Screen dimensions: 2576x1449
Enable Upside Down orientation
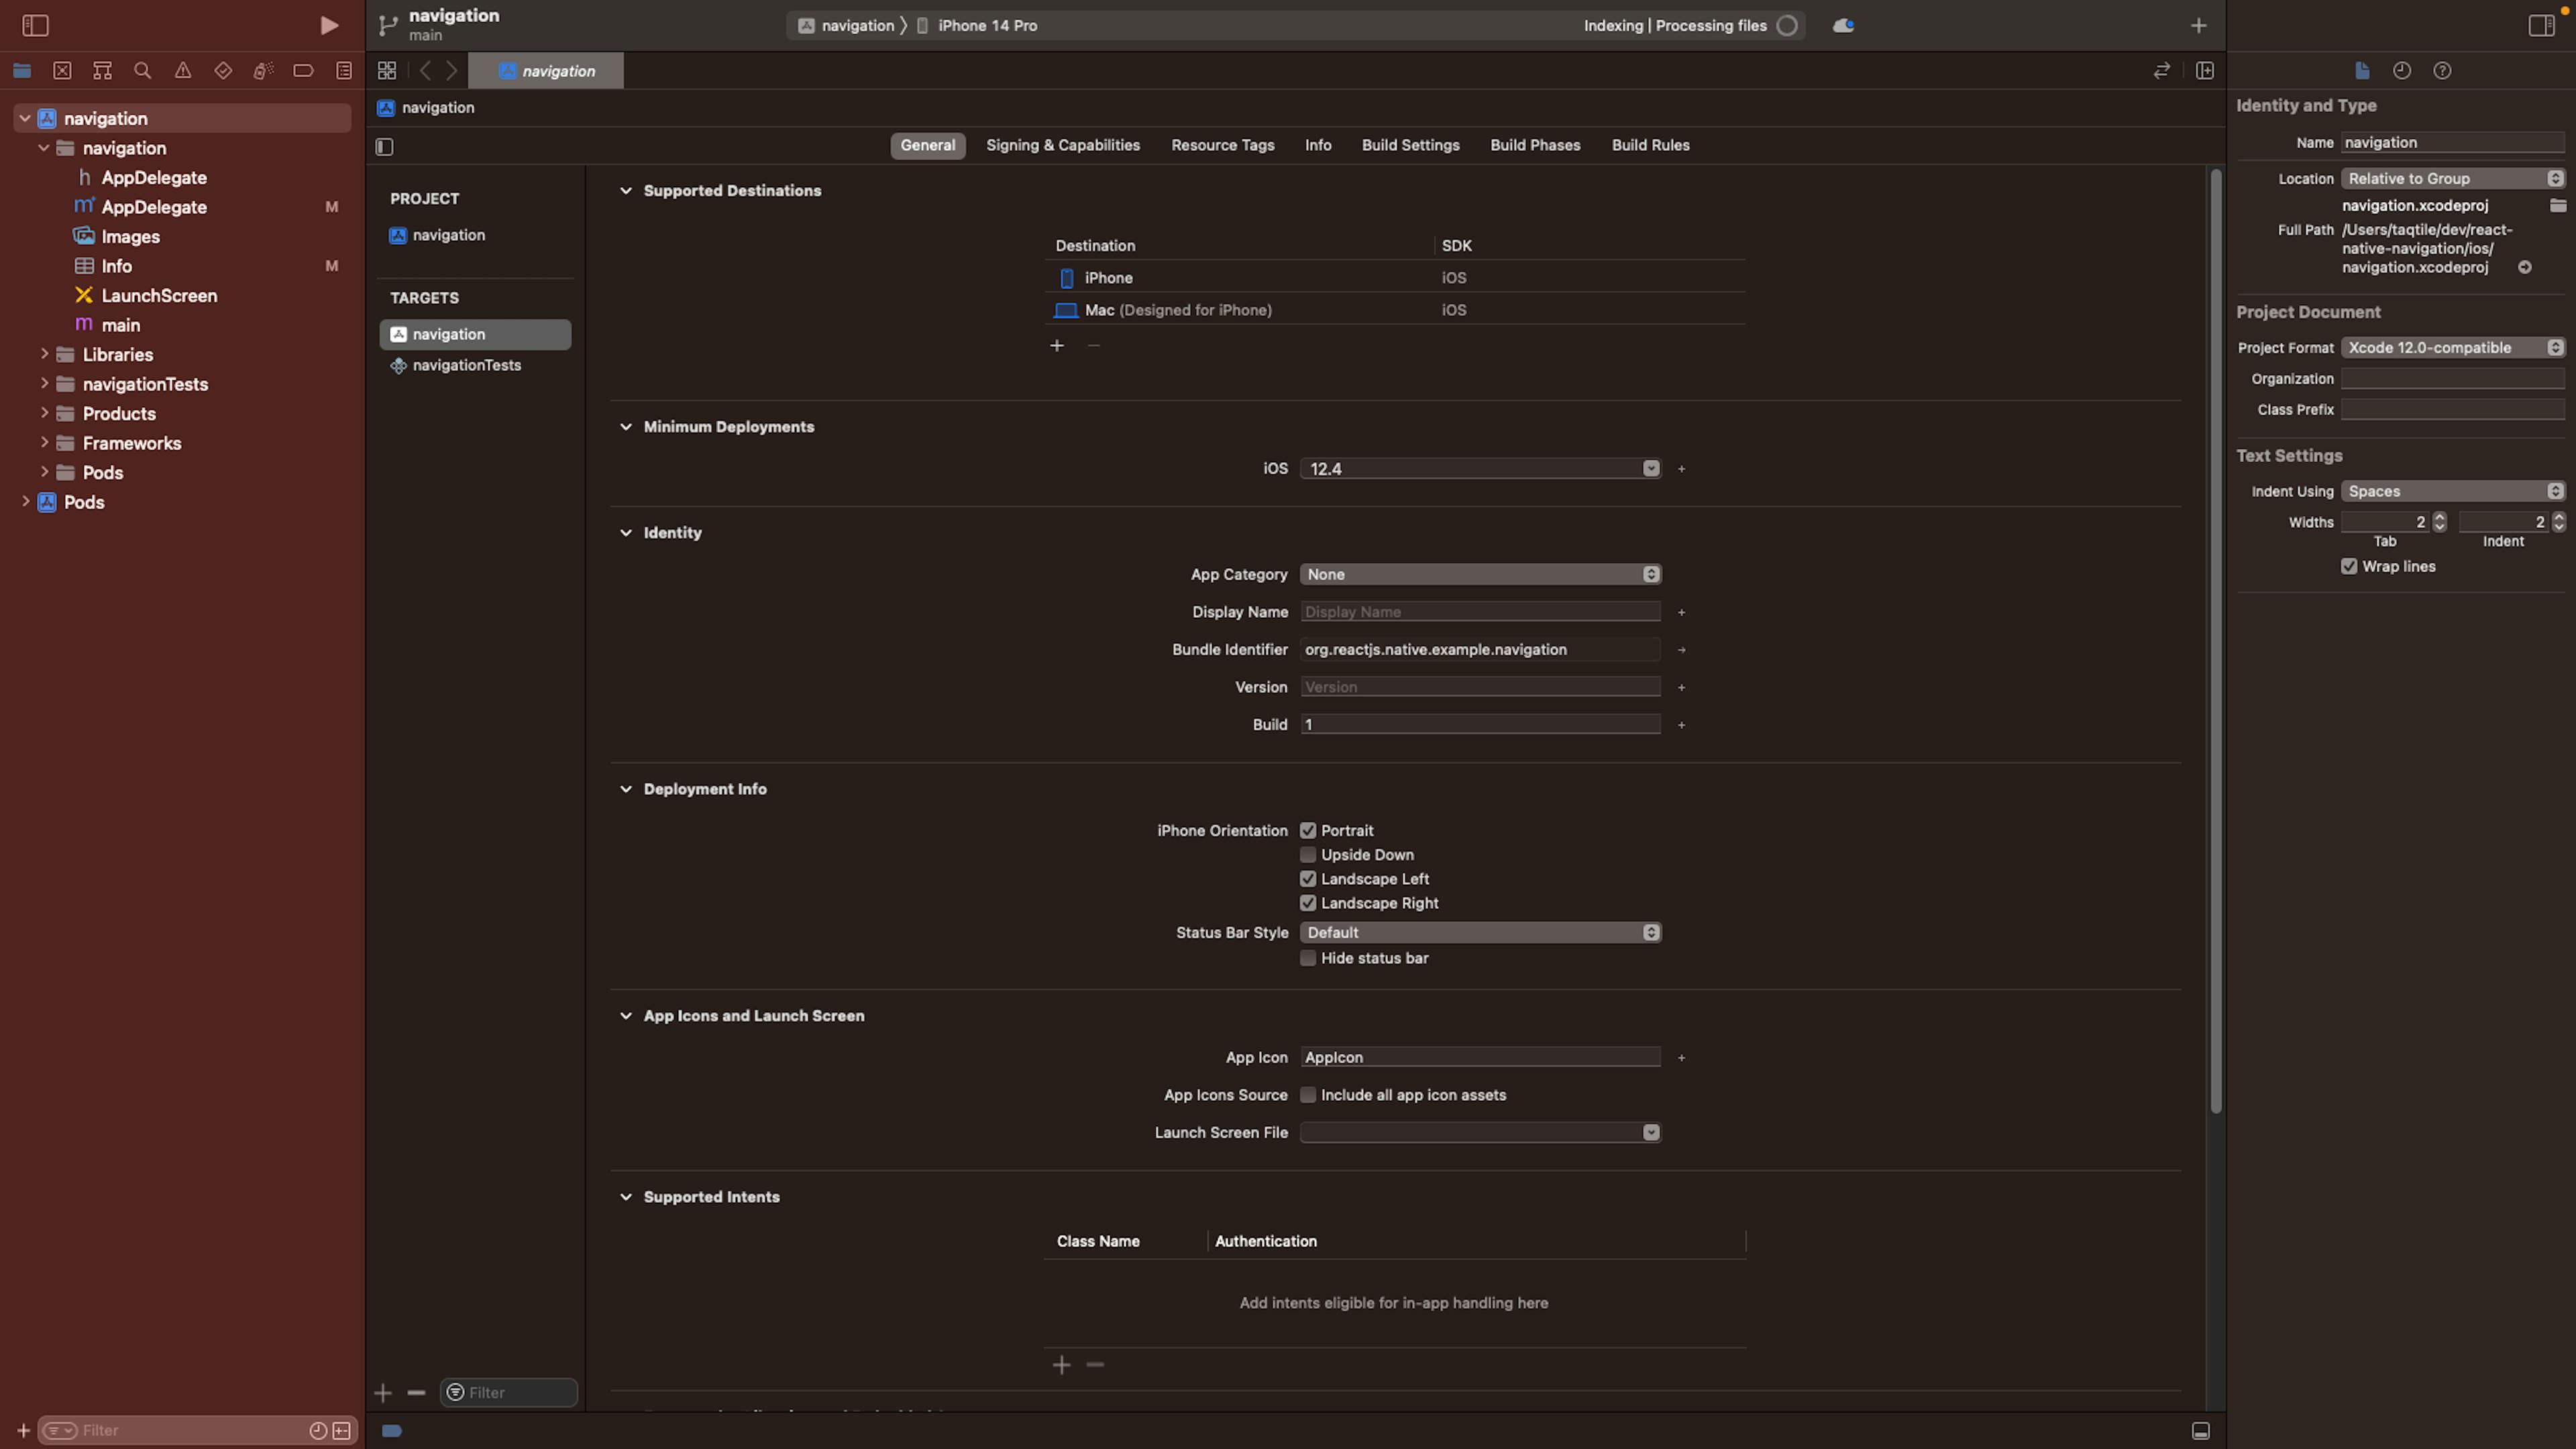click(x=1307, y=854)
